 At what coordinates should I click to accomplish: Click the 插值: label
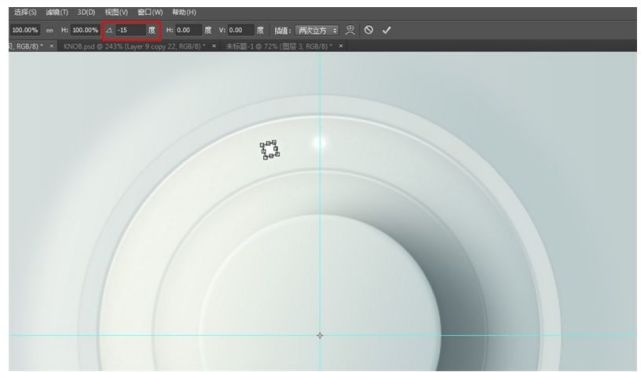click(283, 30)
